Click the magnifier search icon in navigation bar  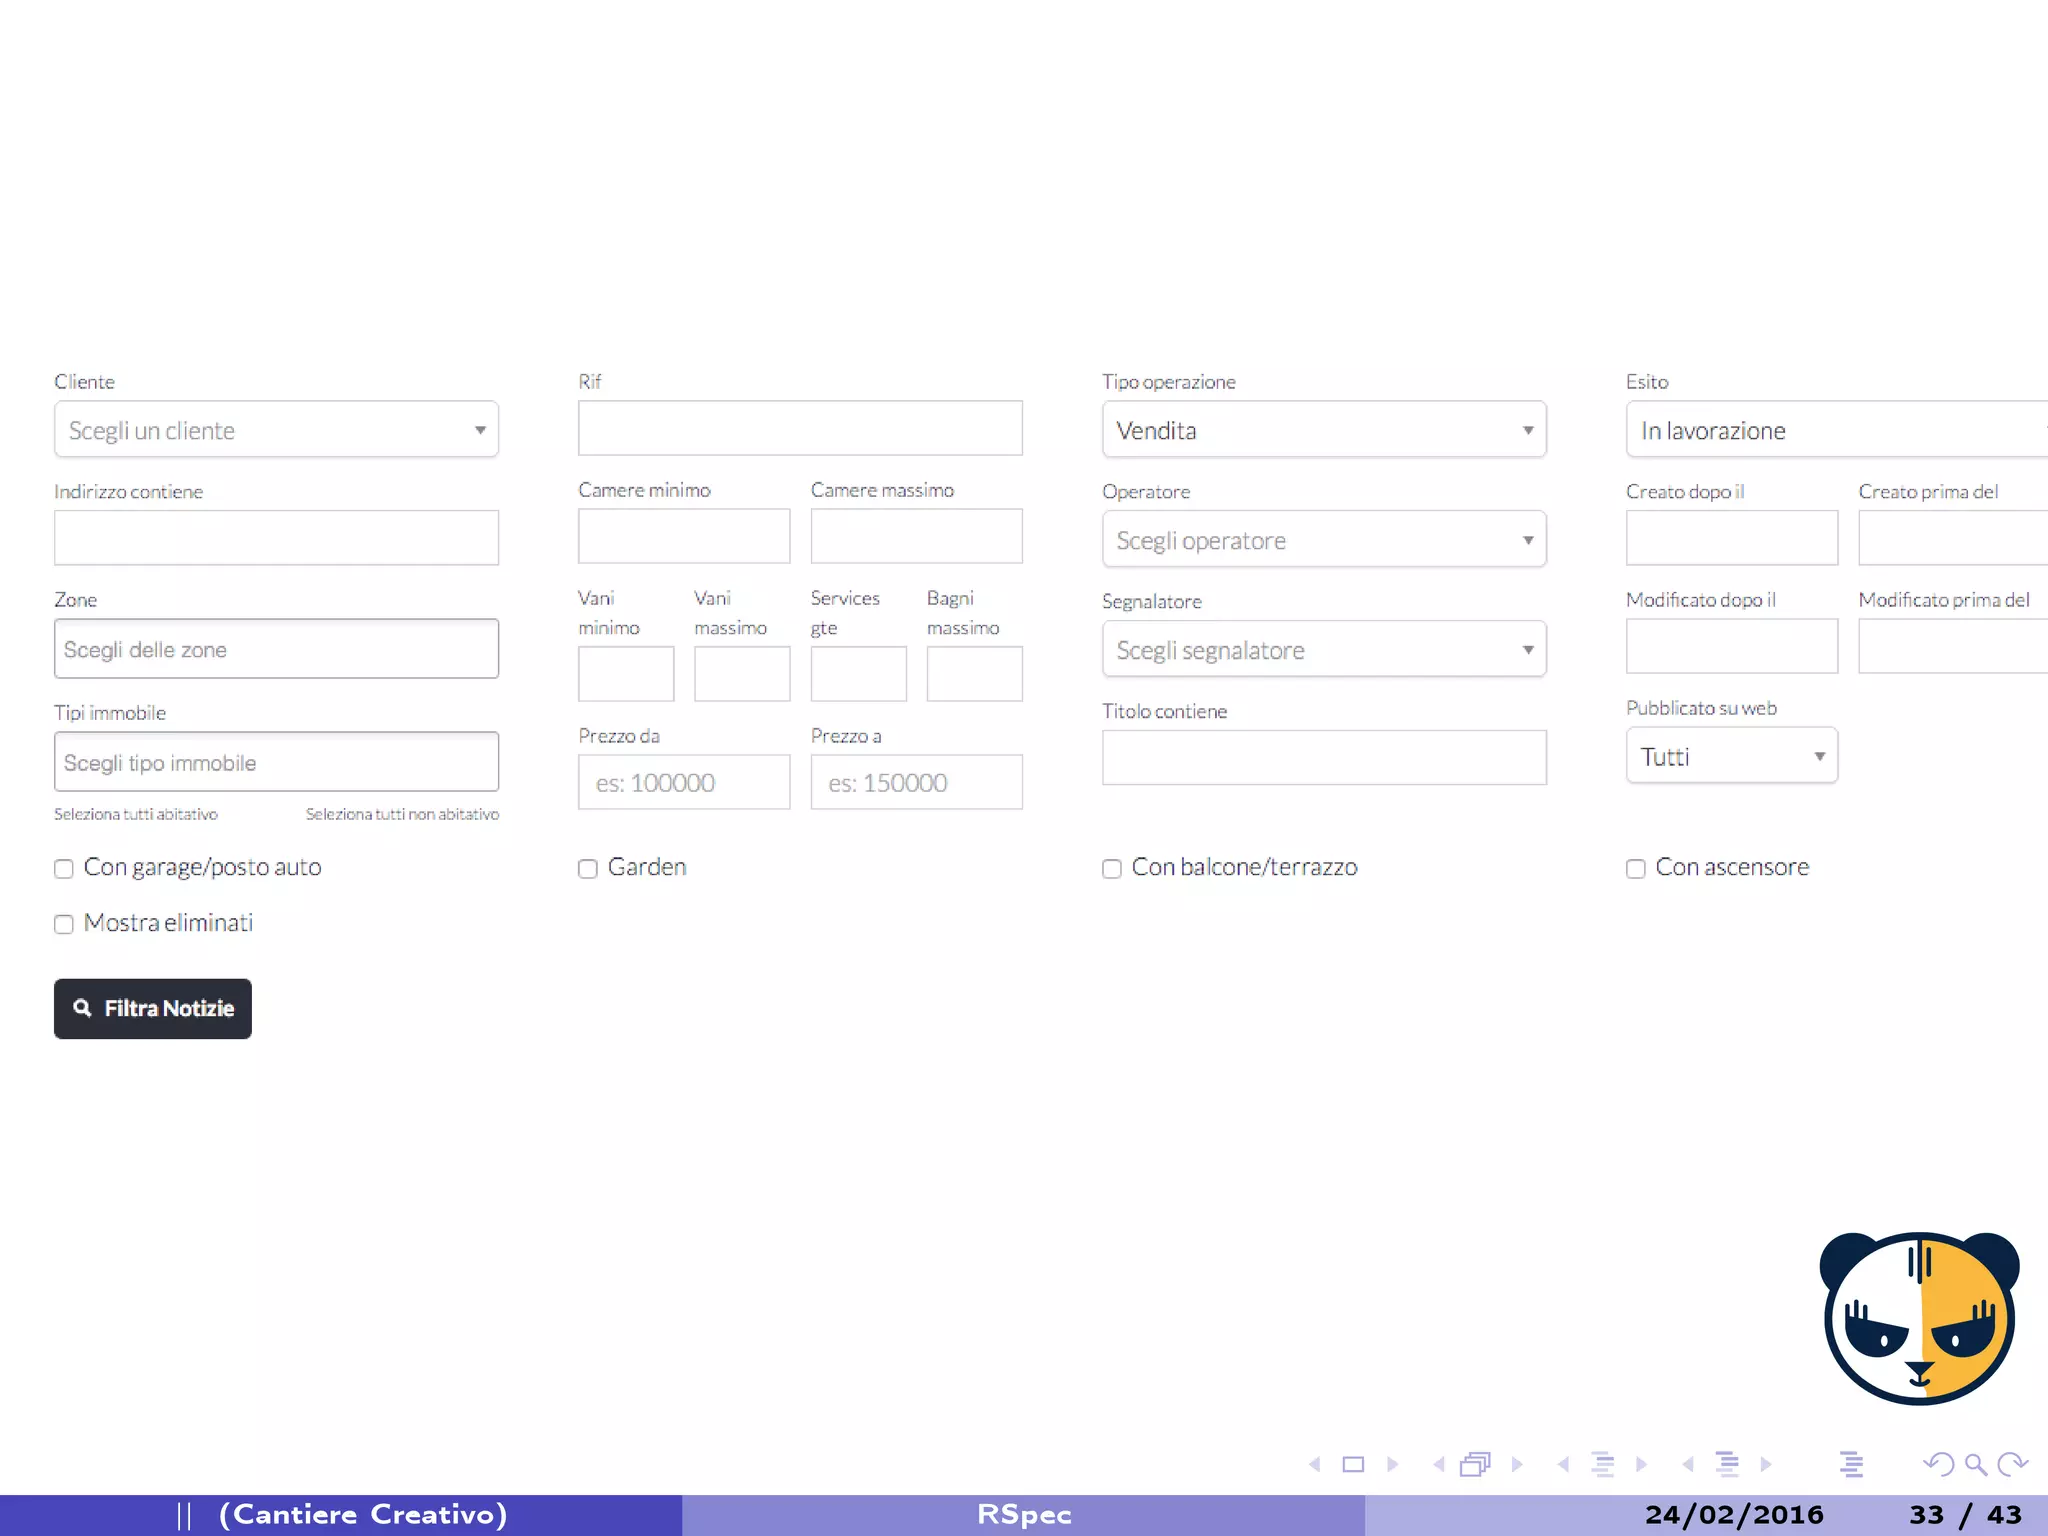(x=1976, y=1465)
